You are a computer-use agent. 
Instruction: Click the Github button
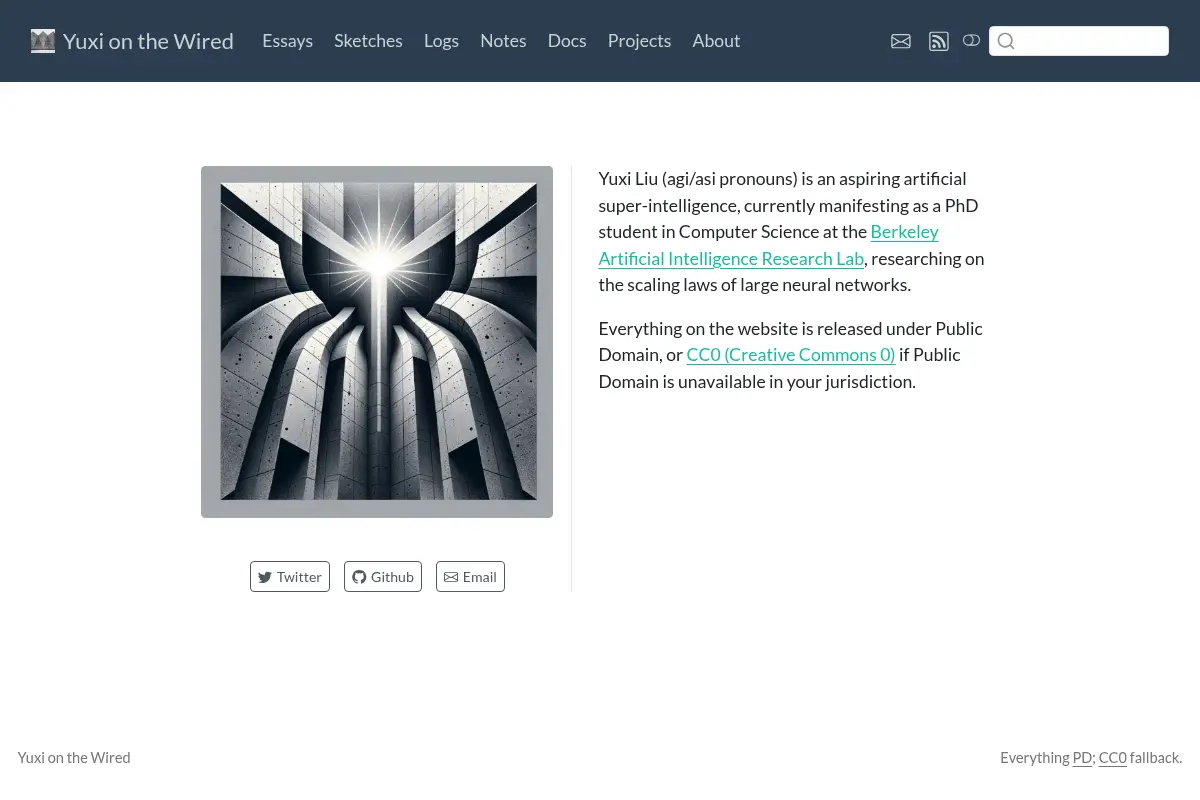pyautogui.click(x=383, y=577)
